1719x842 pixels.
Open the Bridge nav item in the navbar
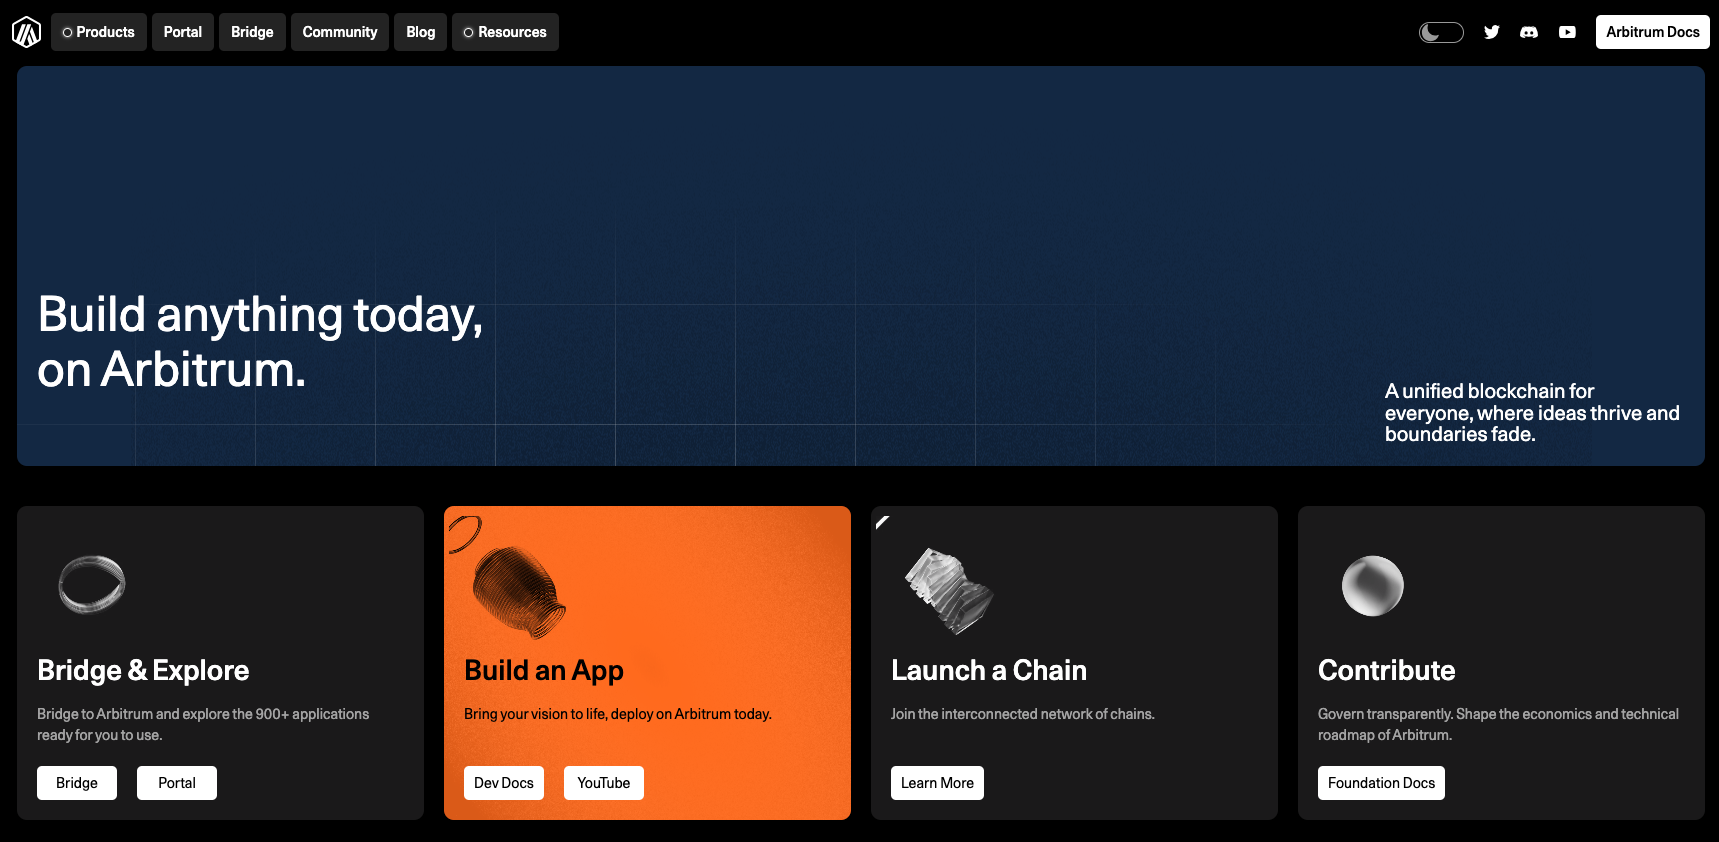point(252,32)
